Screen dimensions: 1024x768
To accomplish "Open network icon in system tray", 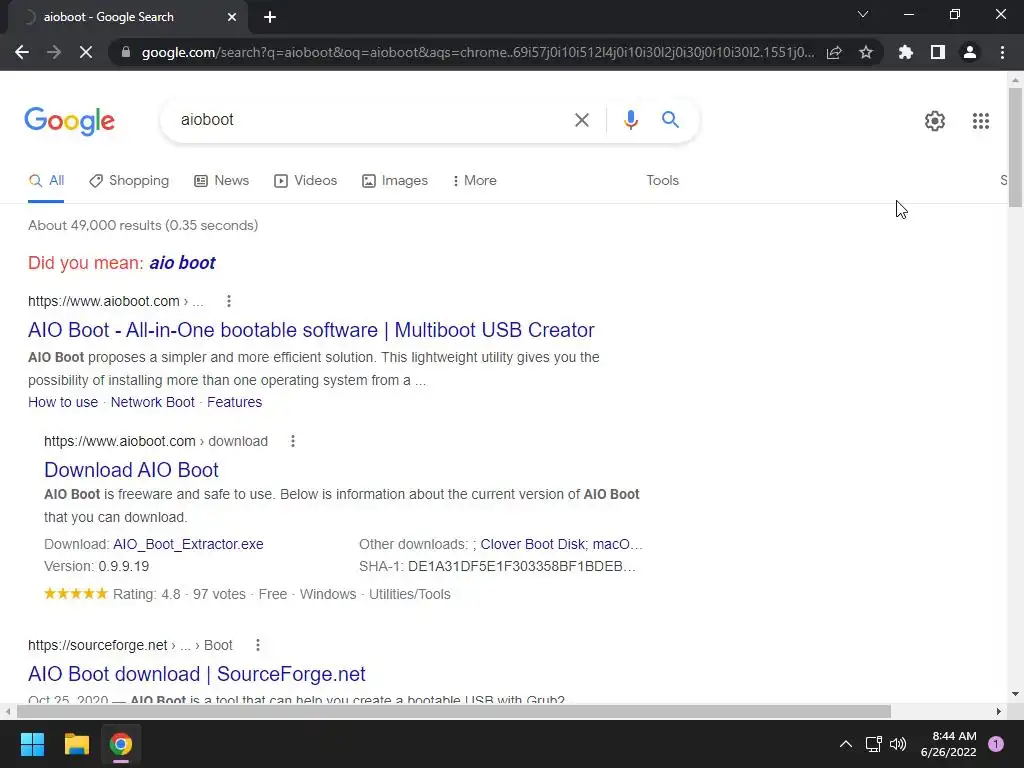I will coord(873,744).
